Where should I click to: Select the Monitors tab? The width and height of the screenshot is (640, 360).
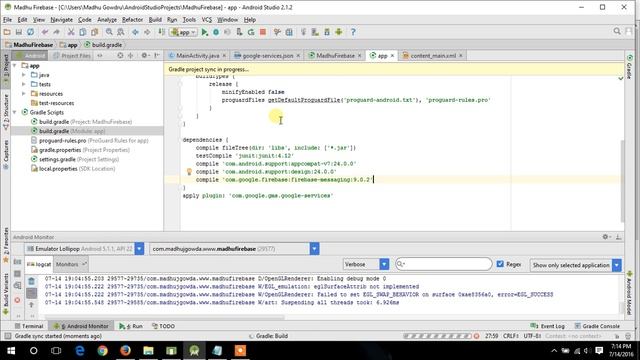click(71, 264)
